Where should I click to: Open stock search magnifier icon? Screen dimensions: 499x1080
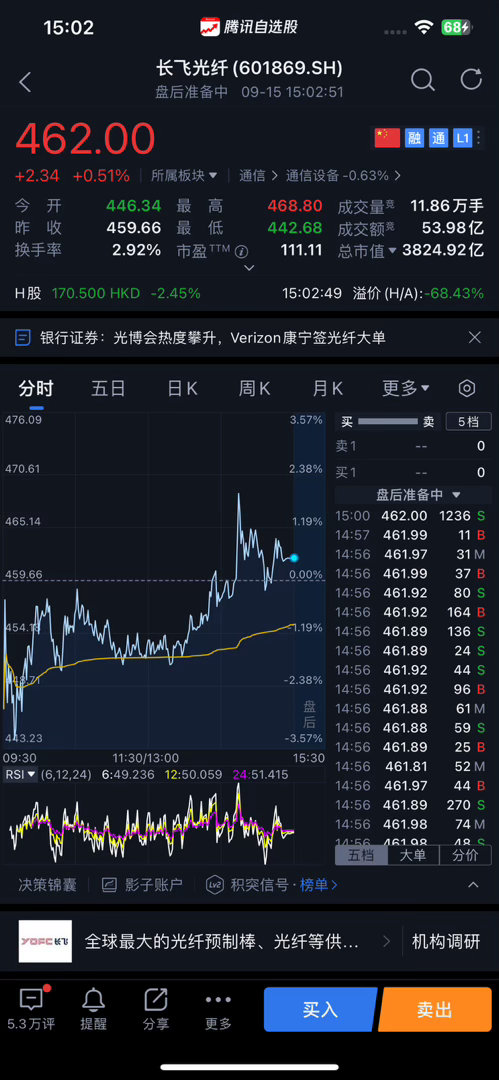(422, 80)
